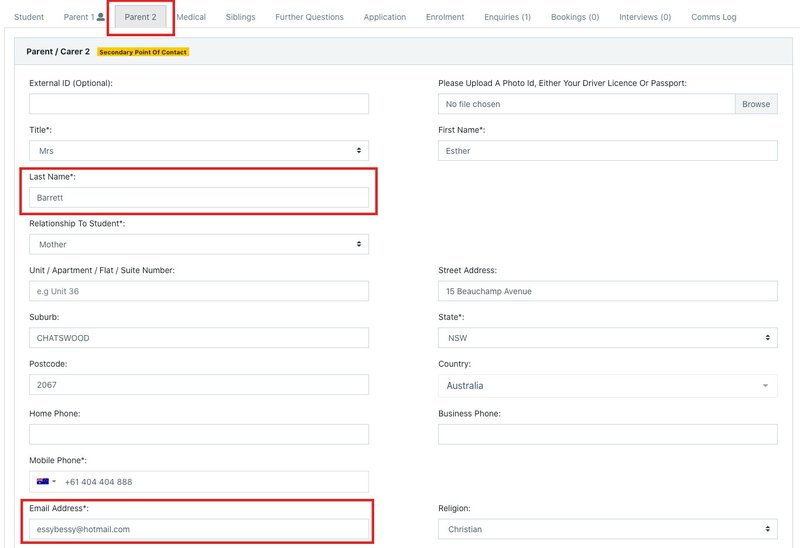The image size is (800, 548).
Task: Expand the State dropdown showing NSW
Action: [x=607, y=338]
